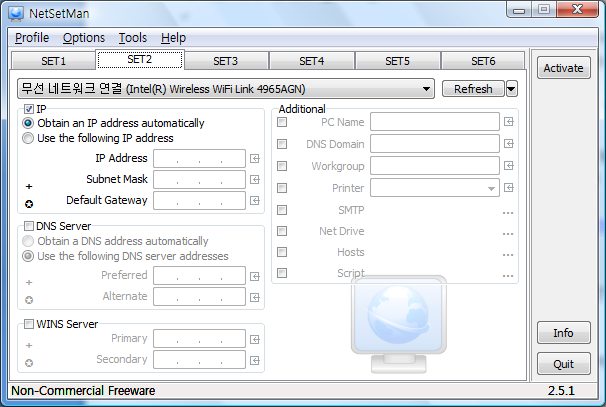Click get-current-value icon beside Preferred DNS field
This screenshot has width=606, height=407.
[x=255, y=276]
